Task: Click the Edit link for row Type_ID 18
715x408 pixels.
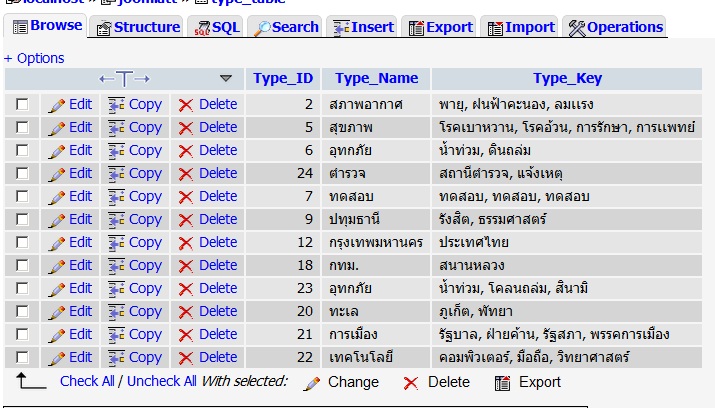Action: pos(81,265)
